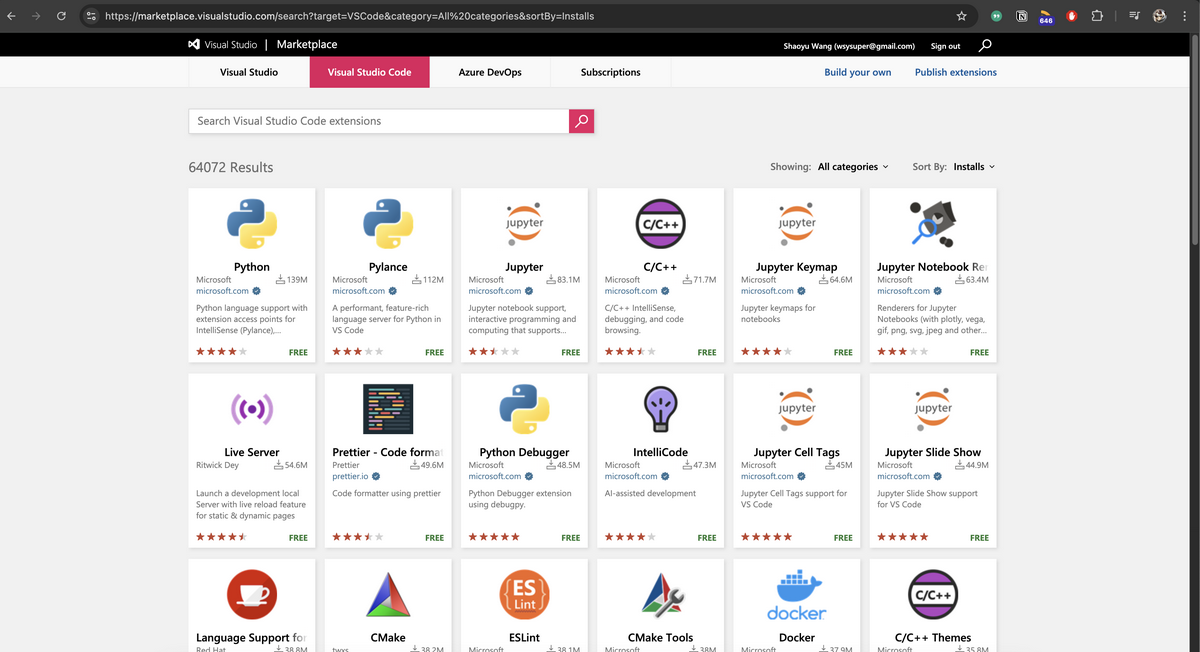Click the site information icon beside URL
The width and height of the screenshot is (1200, 652).
pos(91,16)
